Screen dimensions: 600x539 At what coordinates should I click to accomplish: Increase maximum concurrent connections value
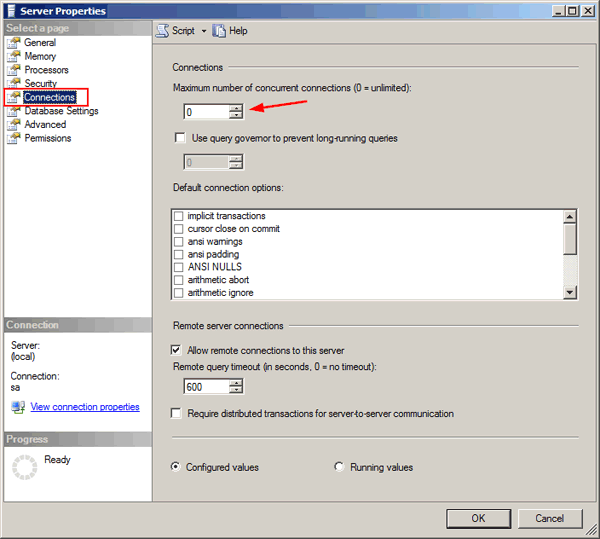[x=236, y=108]
